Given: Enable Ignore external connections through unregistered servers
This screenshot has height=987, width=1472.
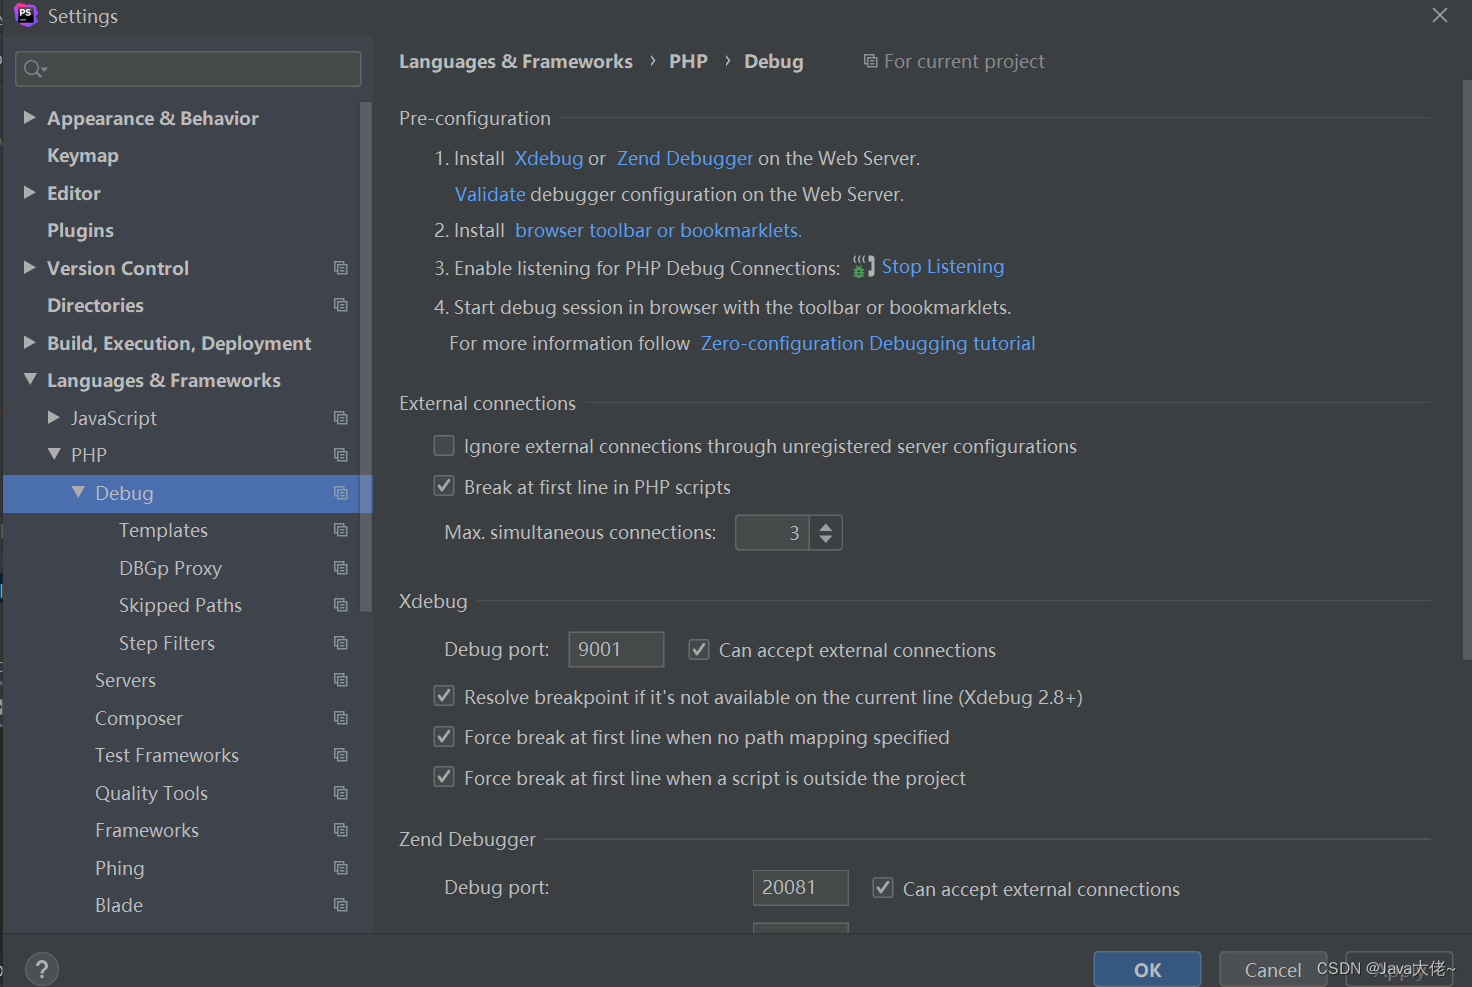Looking at the screenshot, I should pos(444,445).
